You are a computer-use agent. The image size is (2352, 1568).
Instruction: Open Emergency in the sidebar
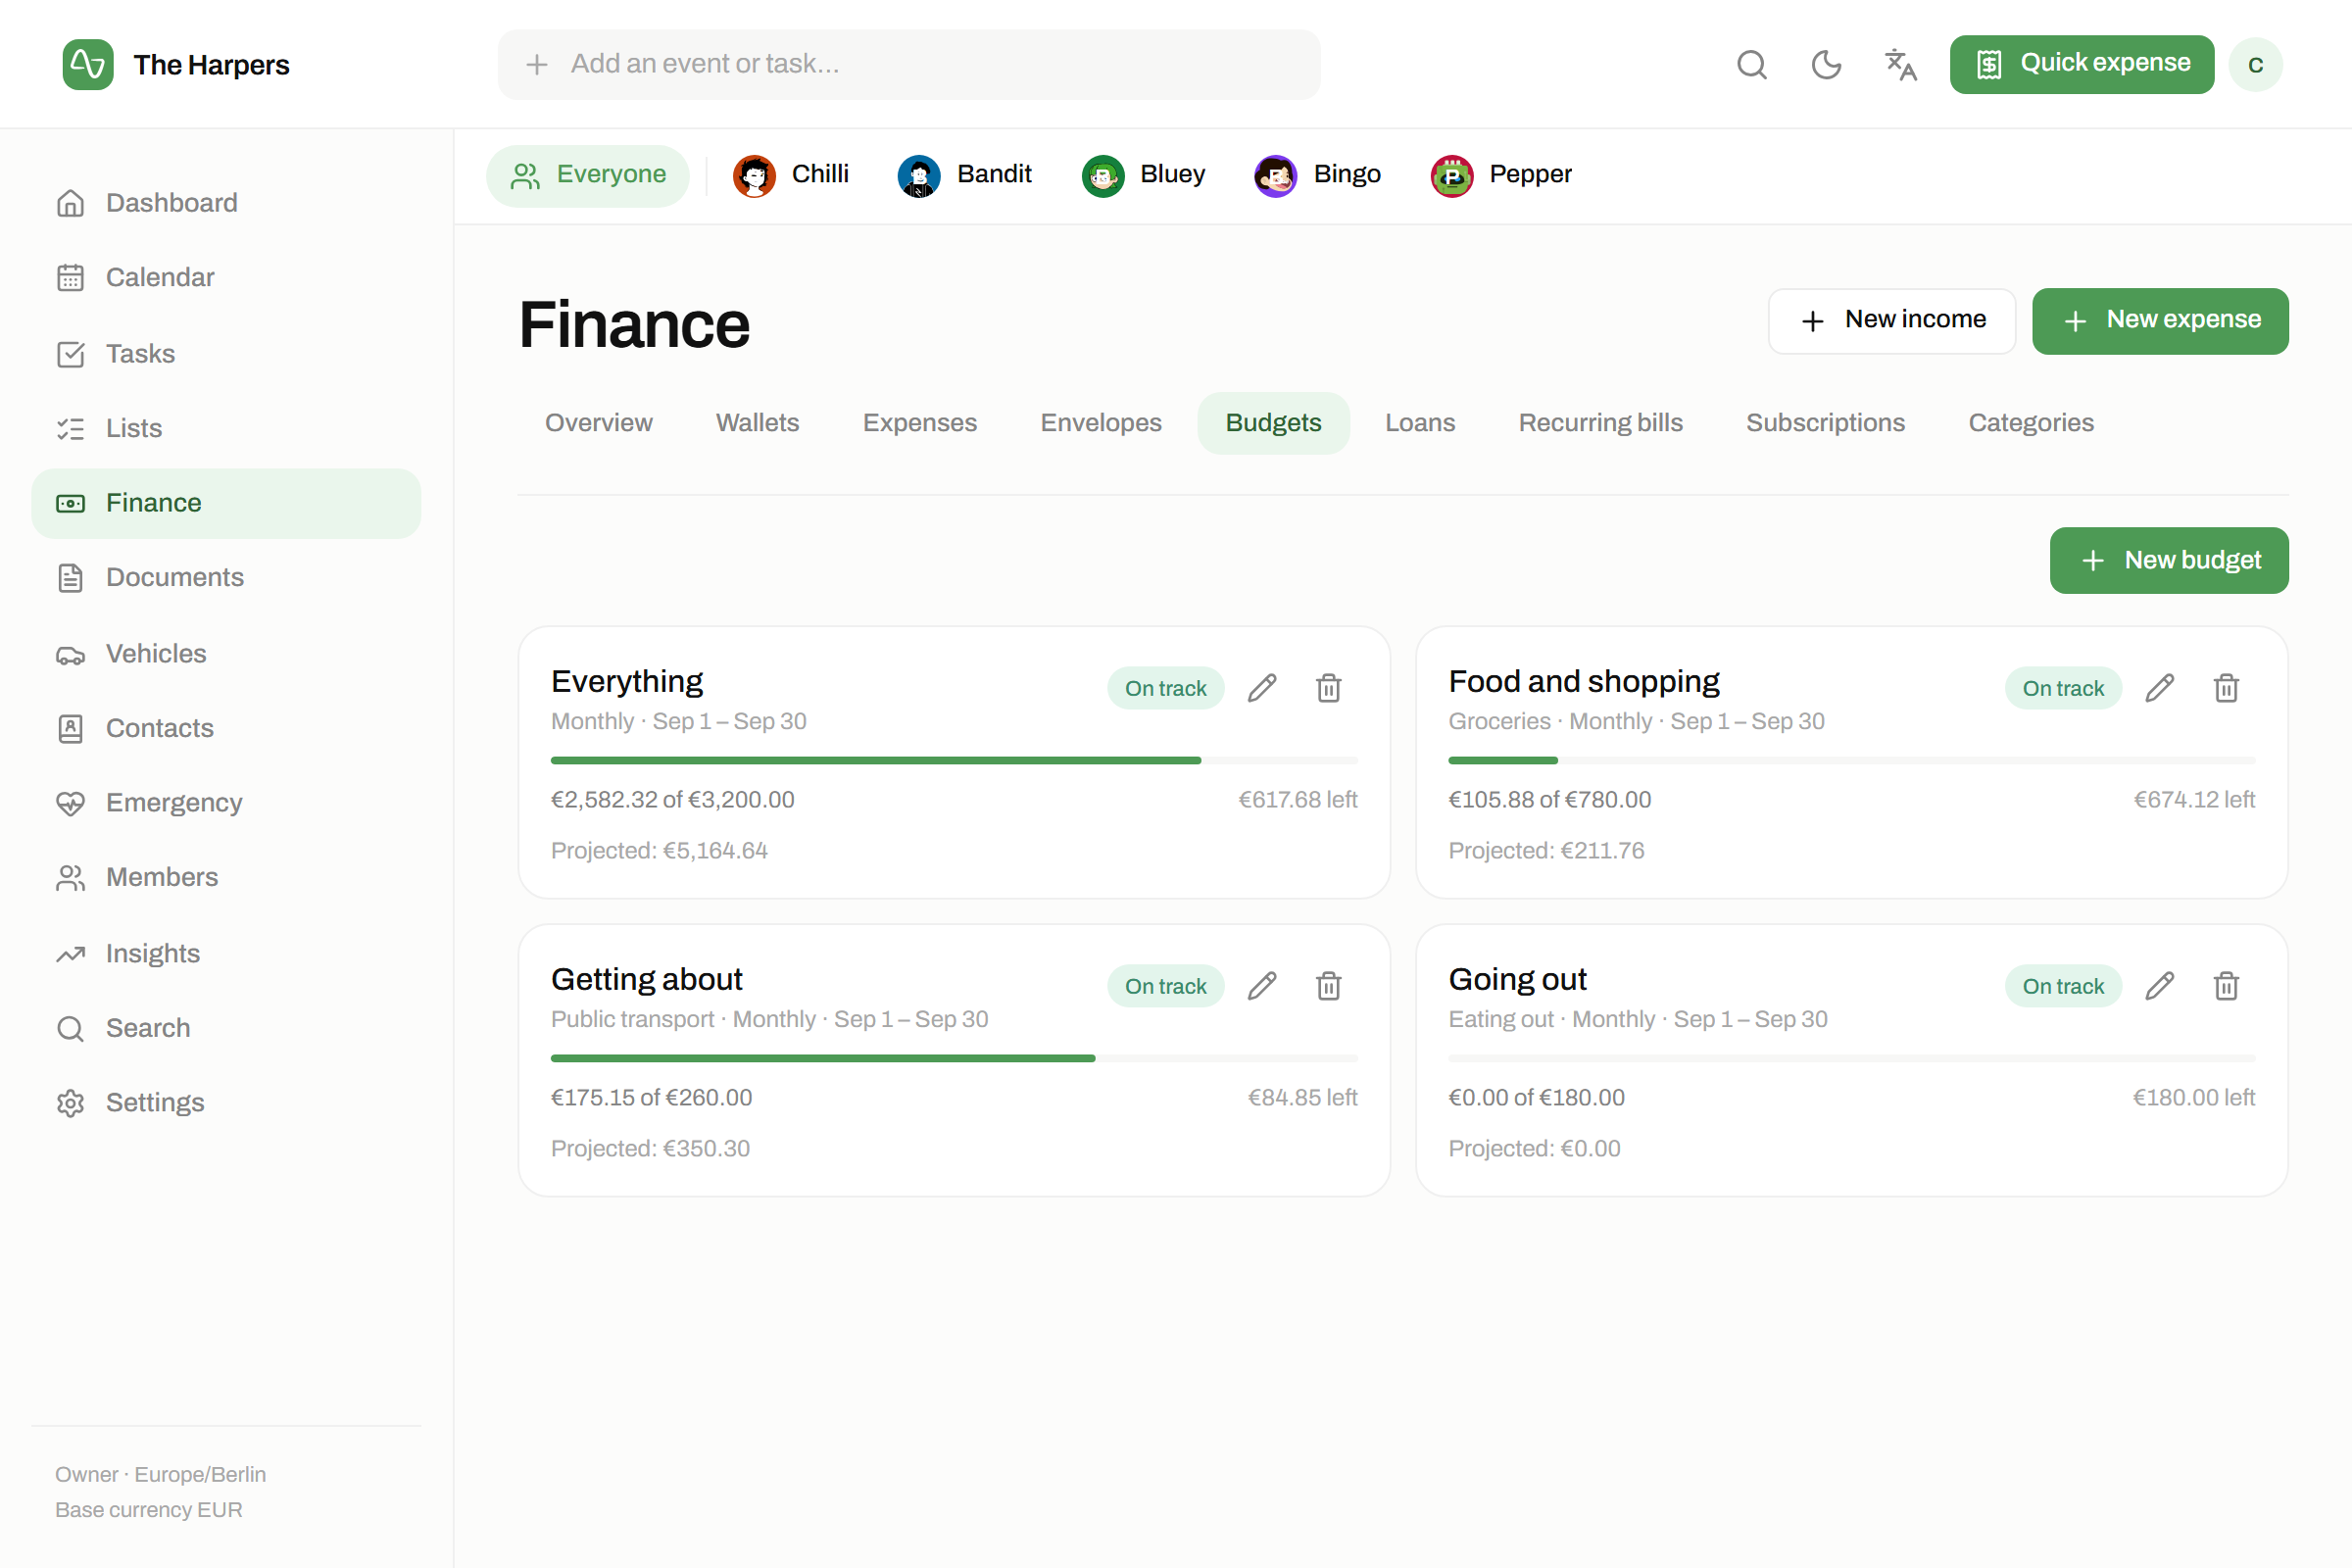(x=226, y=803)
